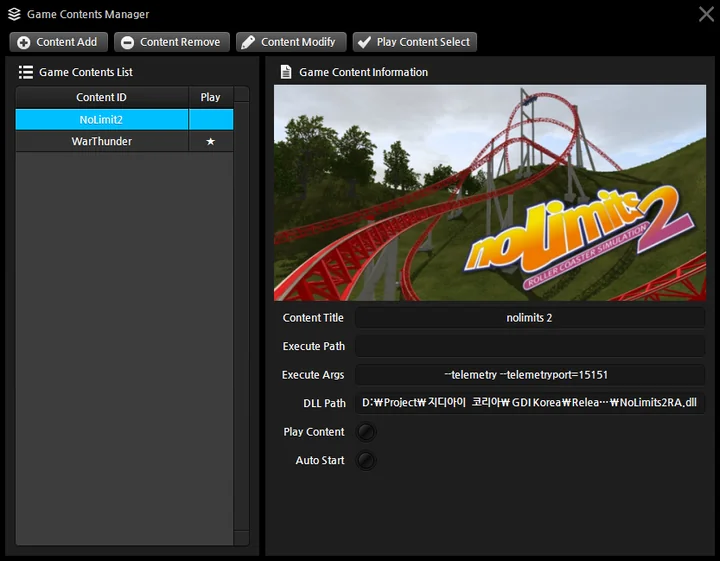Toggle the Auto Start switch

[x=366, y=460]
